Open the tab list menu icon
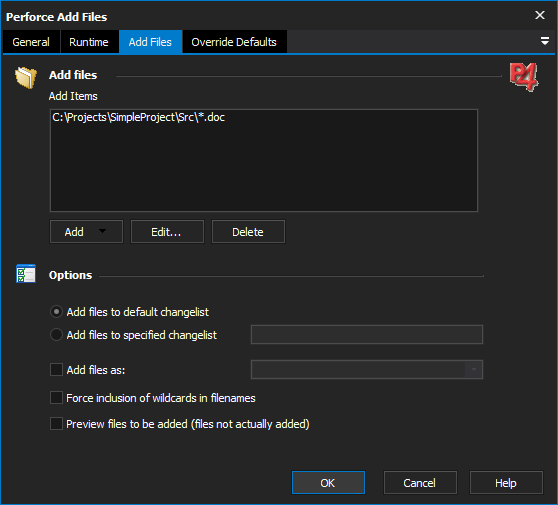Viewport: 558px width, 505px height. coord(544,41)
